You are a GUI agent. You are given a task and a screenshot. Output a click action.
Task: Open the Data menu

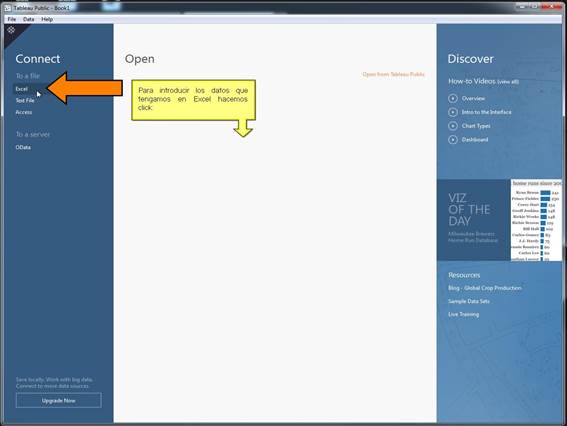29,19
